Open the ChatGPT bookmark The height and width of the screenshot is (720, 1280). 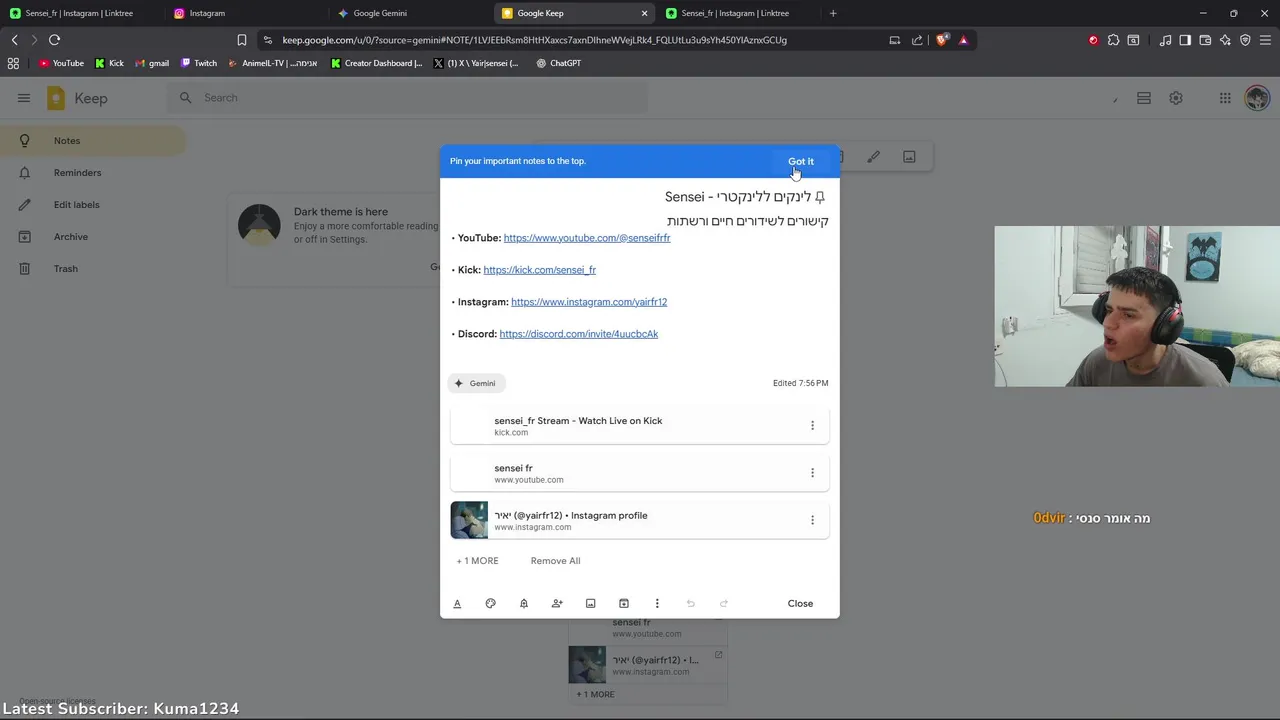[558, 63]
